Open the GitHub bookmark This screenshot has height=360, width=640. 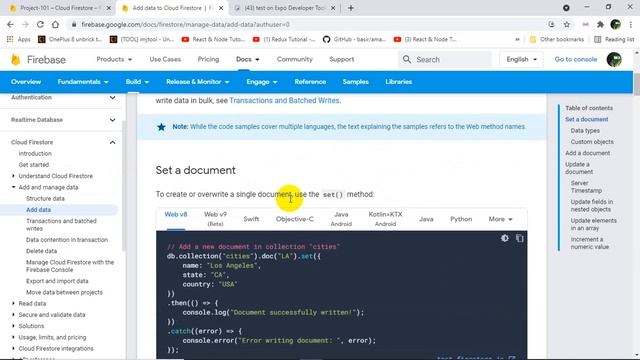(355, 39)
